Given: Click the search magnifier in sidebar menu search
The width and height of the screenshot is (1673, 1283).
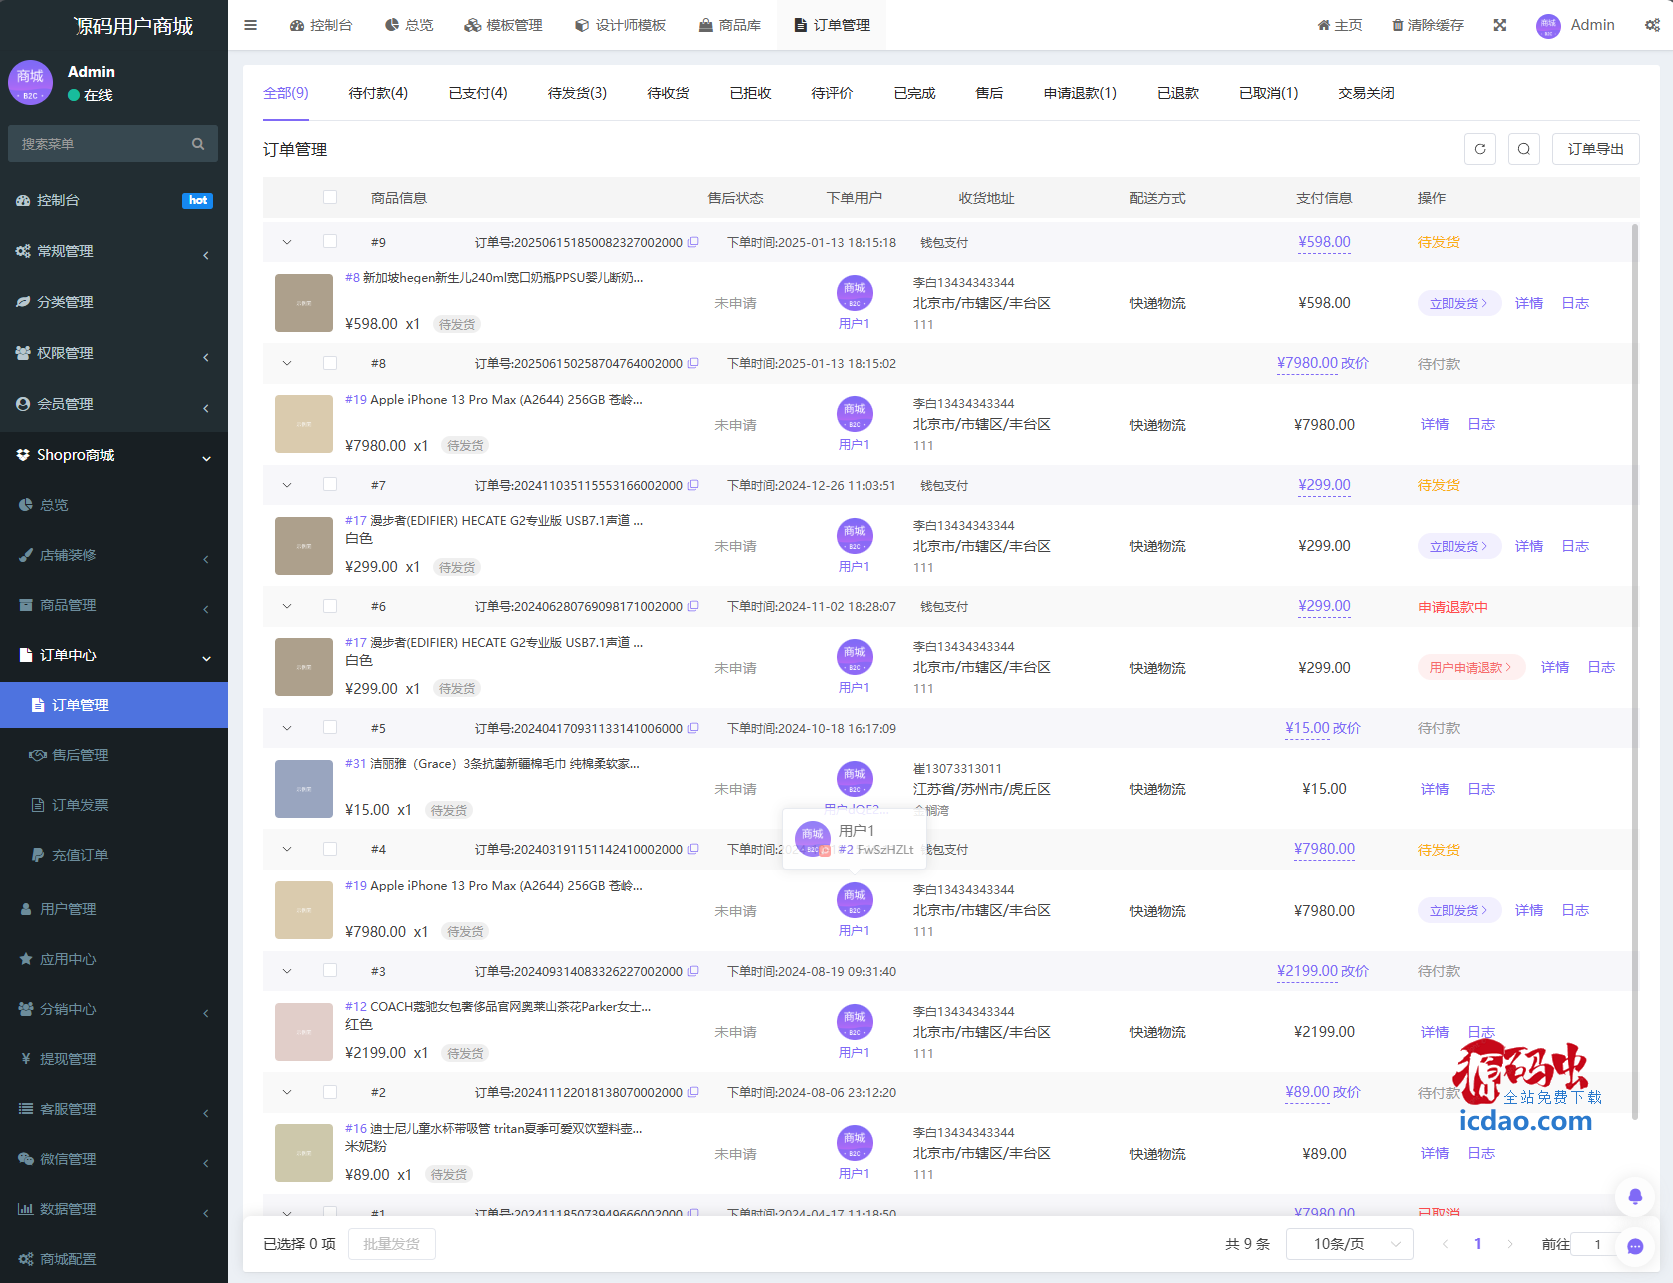Looking at the screenshot, I should (x=198, y=144).
